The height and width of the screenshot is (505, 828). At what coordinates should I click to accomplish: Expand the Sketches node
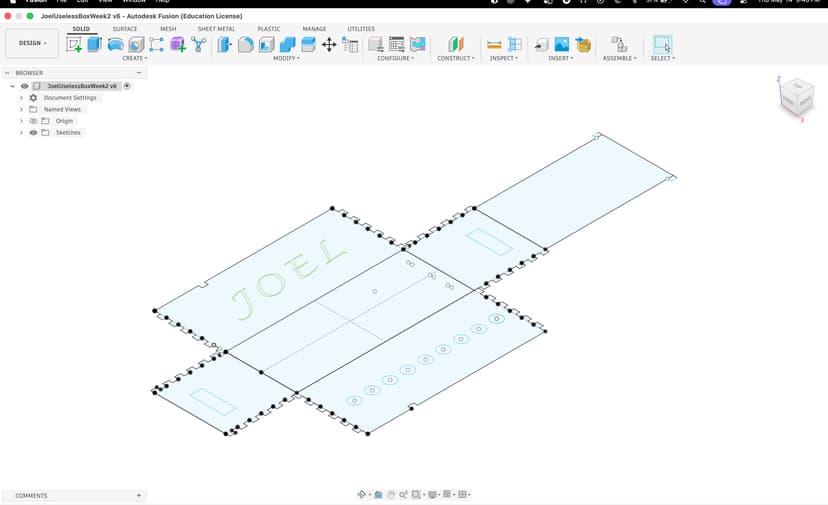[x=21, y=133]
